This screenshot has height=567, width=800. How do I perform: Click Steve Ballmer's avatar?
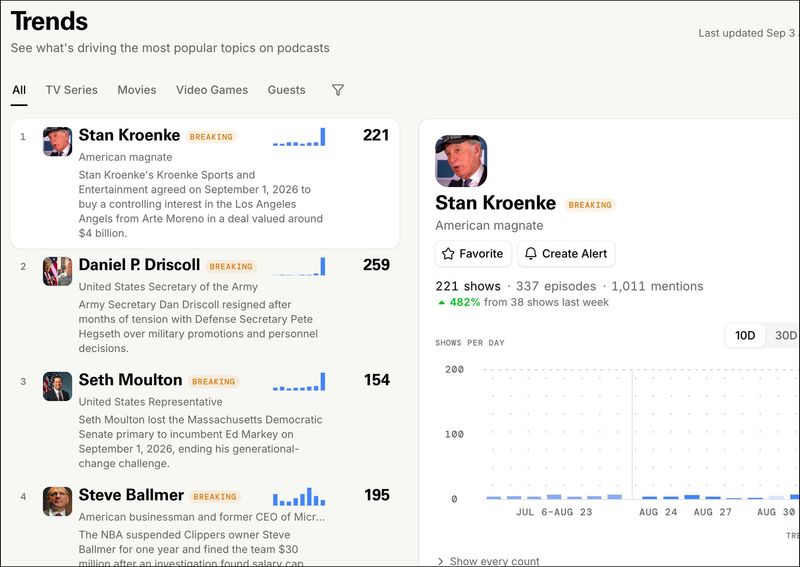pyautogui.click(x=57, y=501)
